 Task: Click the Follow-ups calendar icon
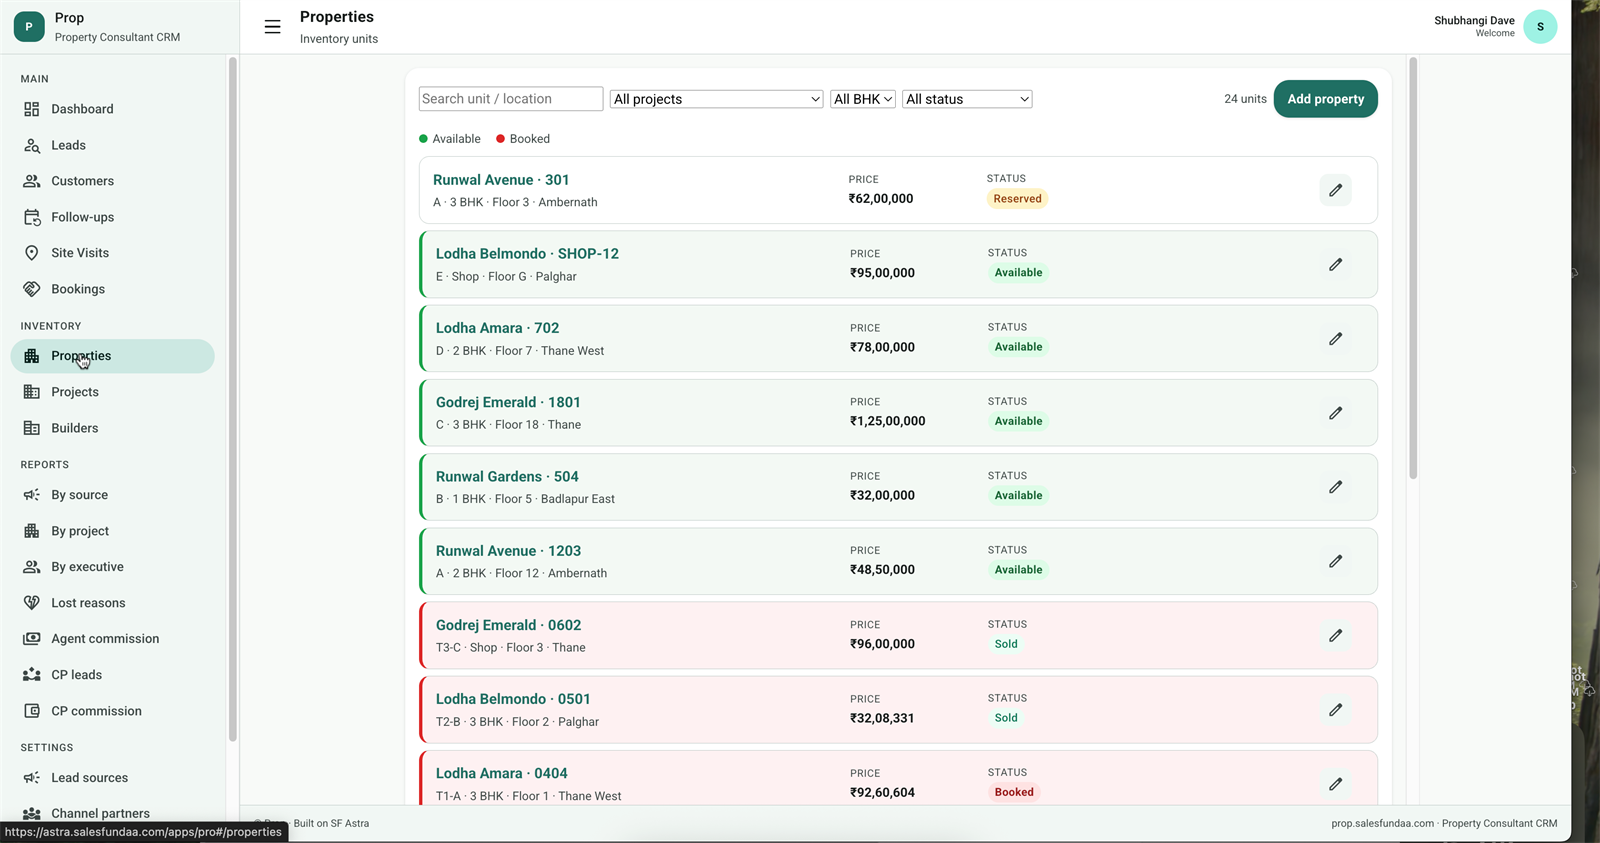(x=32, y=217)
